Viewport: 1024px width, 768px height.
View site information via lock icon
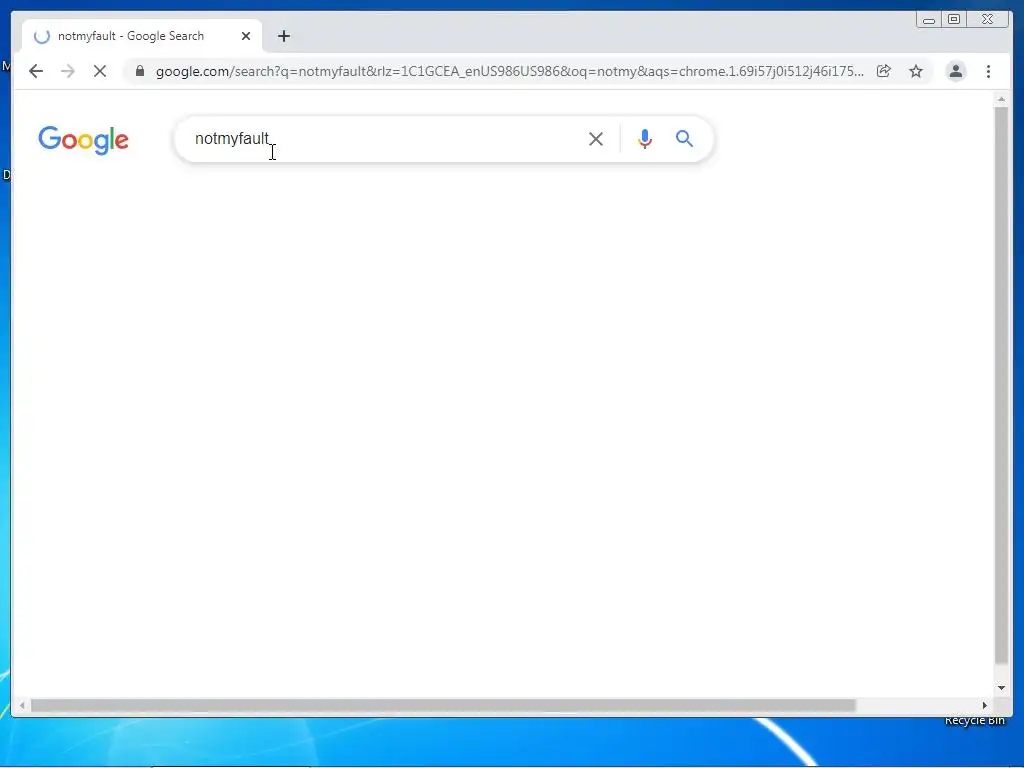[139, 71]
